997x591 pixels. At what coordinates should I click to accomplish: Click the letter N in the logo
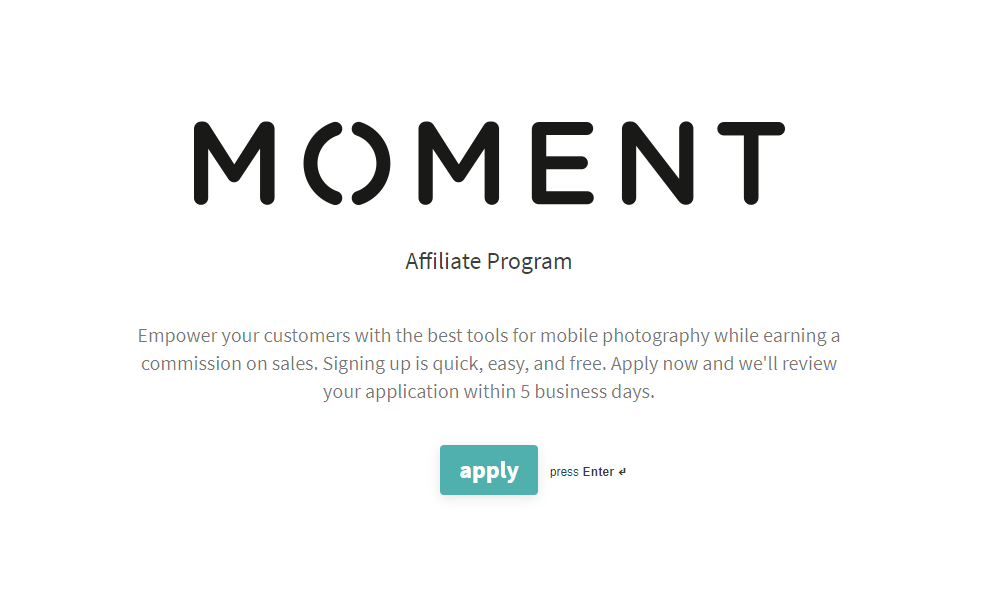point(657,163)
